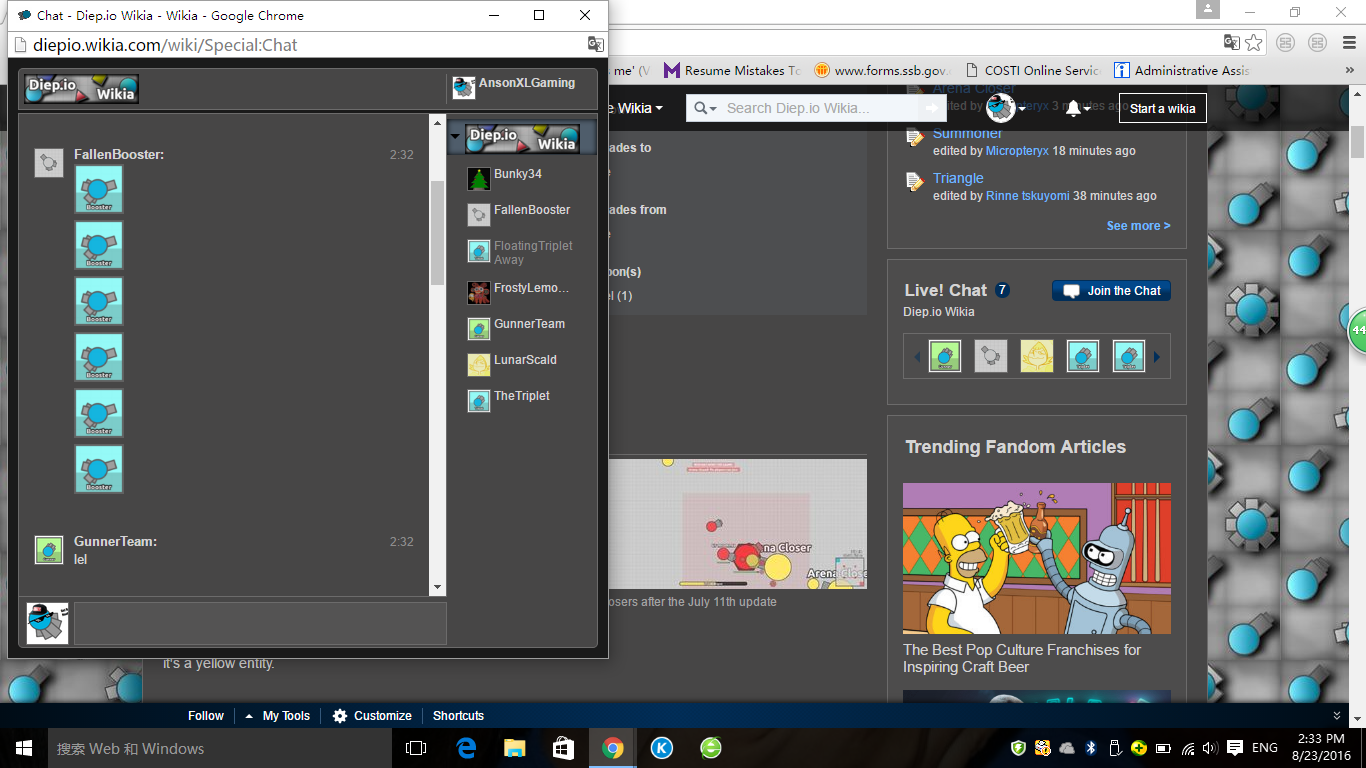Click See more in recent activity
The image size is (1366, 768).
(1138, 226)
